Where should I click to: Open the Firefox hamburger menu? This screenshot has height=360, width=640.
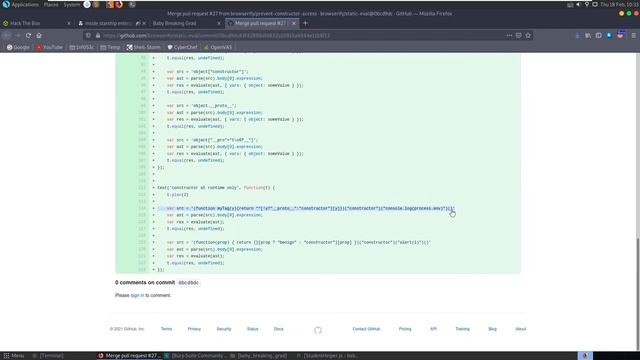pyautogui.click(x=633, y=36)
